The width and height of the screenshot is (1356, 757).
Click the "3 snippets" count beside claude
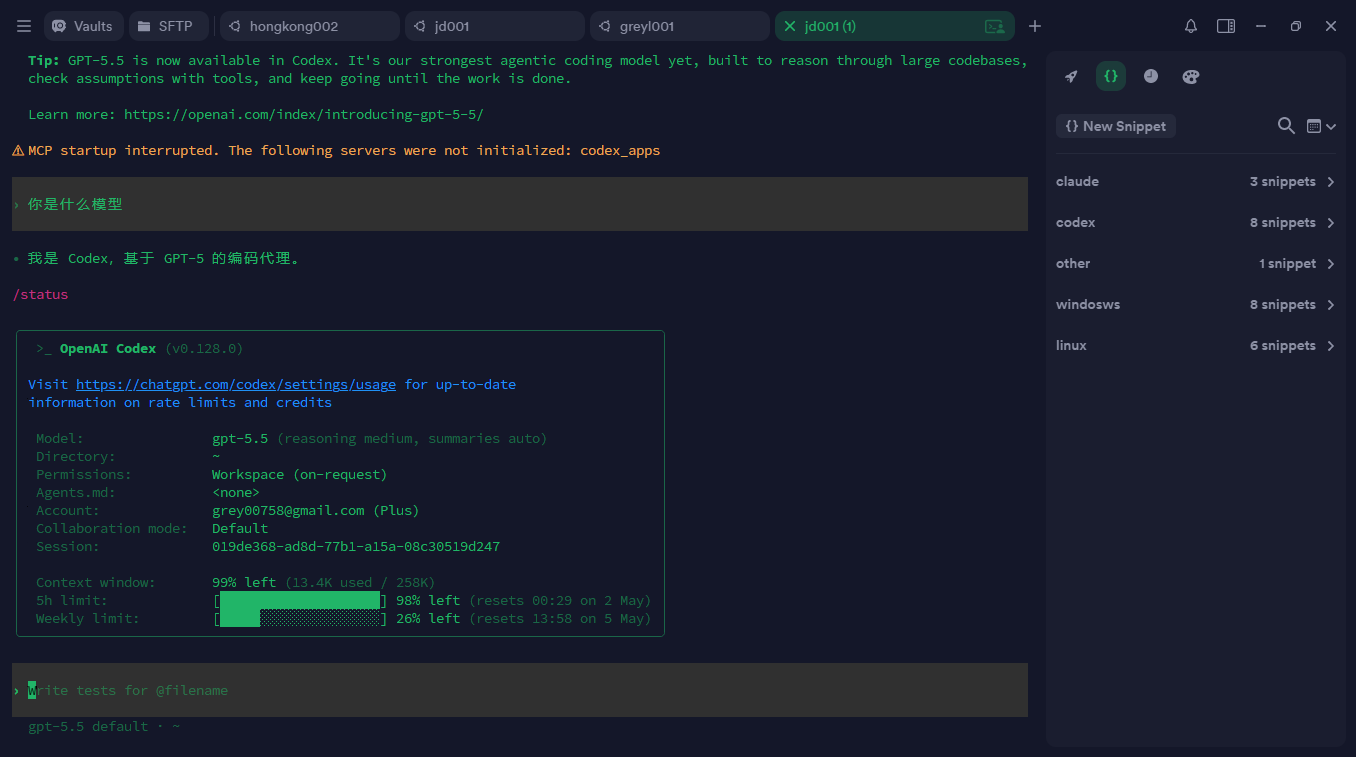(x=1282, y=182)
